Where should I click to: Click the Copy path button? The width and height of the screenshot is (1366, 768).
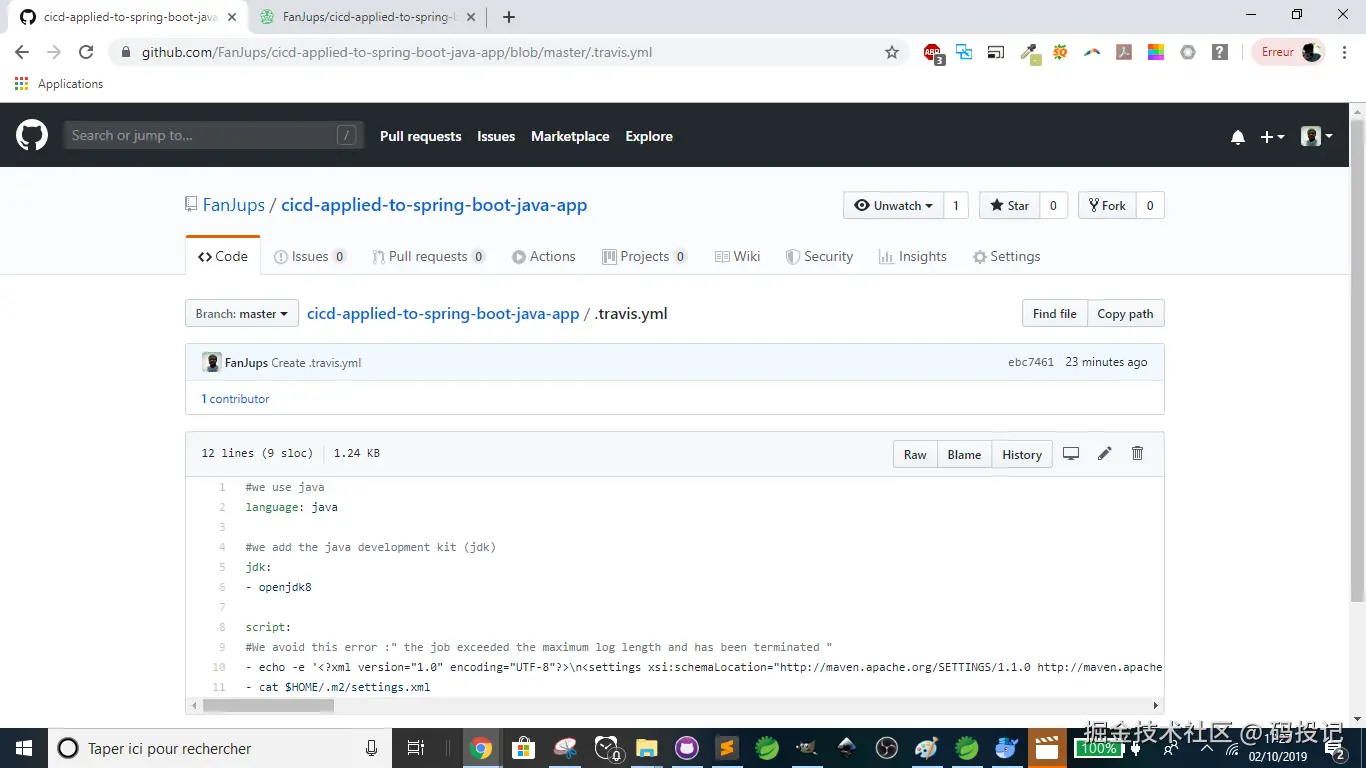point(1125,313)
